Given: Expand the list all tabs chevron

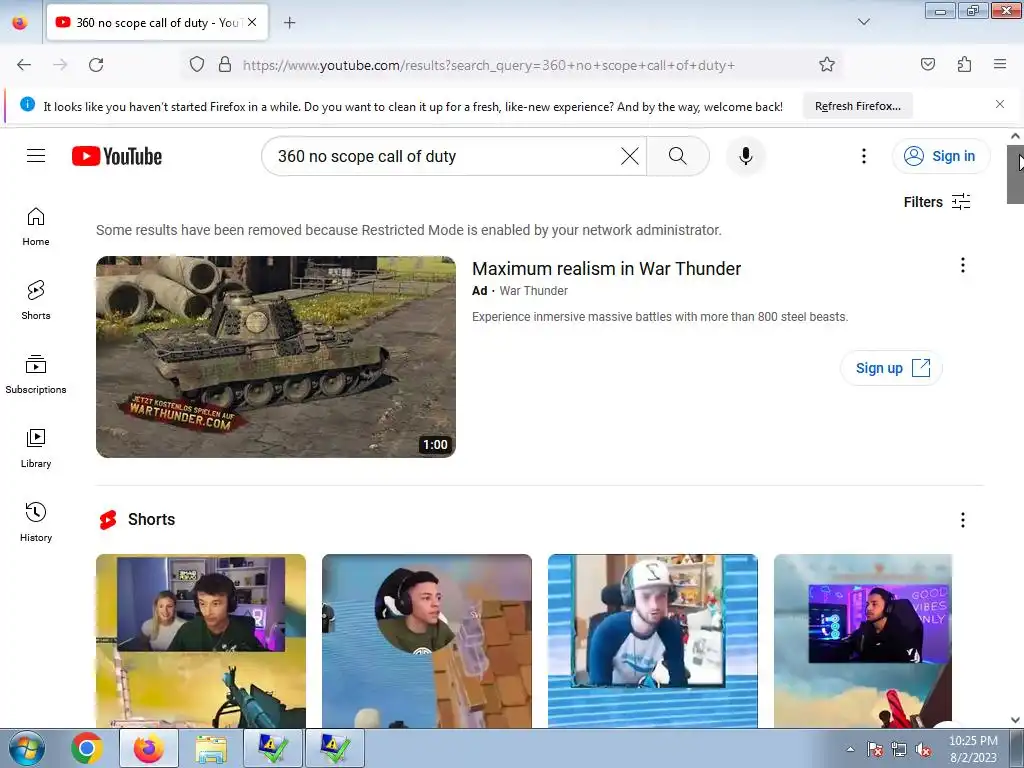Looking at the screenshot, I should [x=863, y=22].
